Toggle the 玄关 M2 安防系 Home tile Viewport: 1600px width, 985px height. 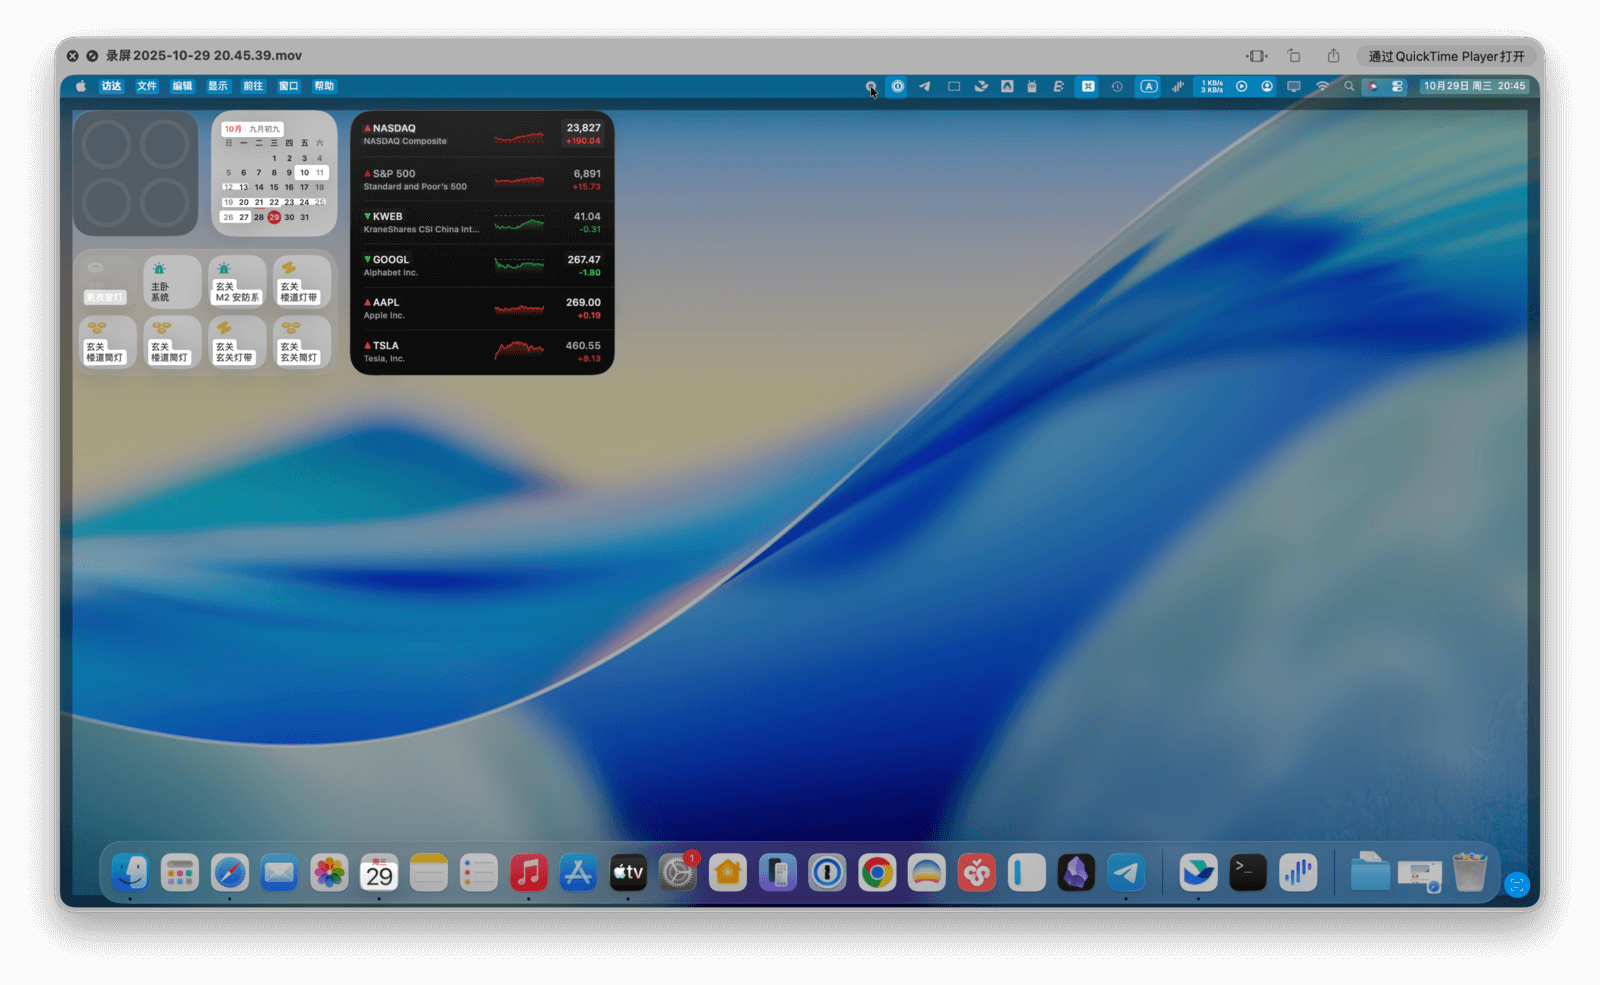point(237,282)
